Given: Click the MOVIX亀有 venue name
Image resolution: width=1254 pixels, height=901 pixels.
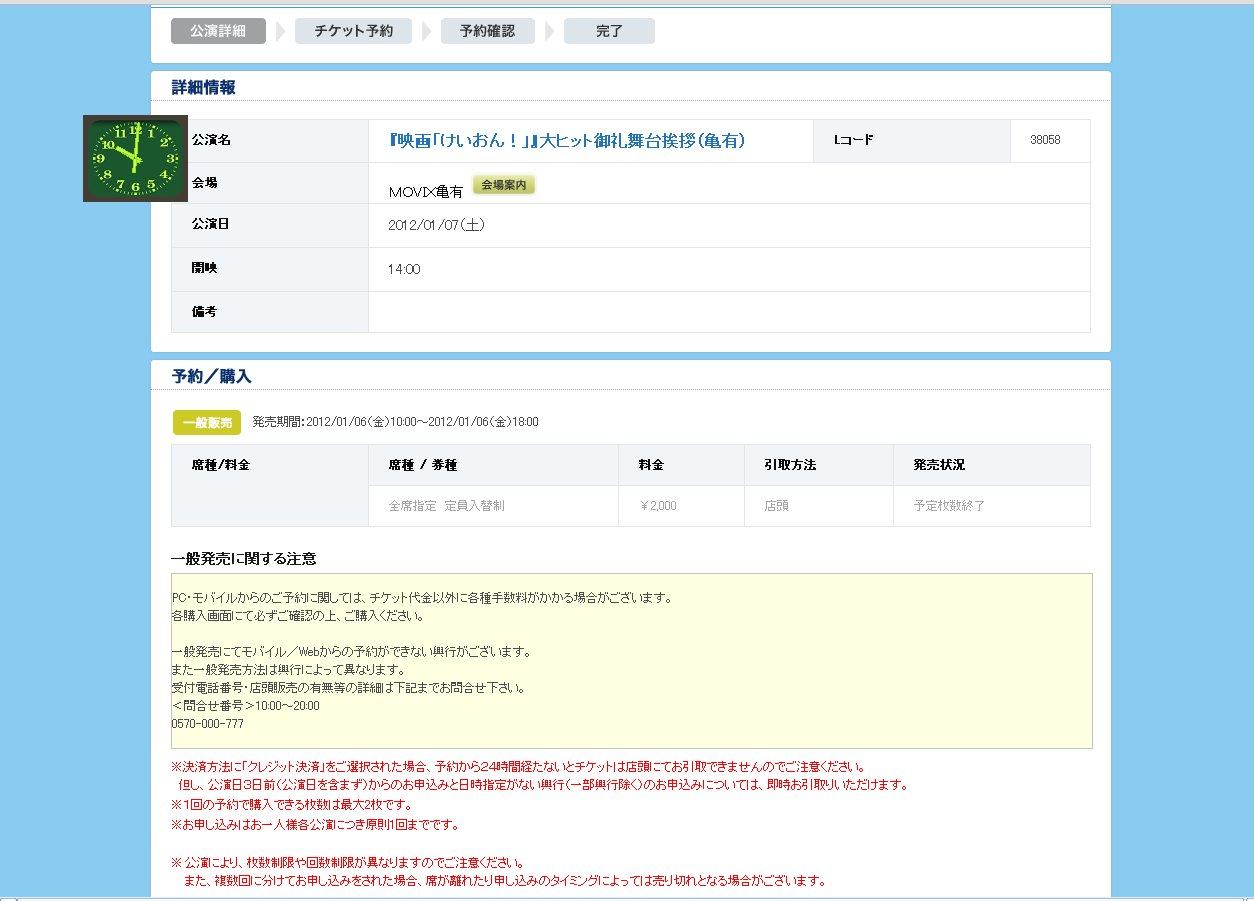Looking at the screenshot, I should click(x=425, y=191).
